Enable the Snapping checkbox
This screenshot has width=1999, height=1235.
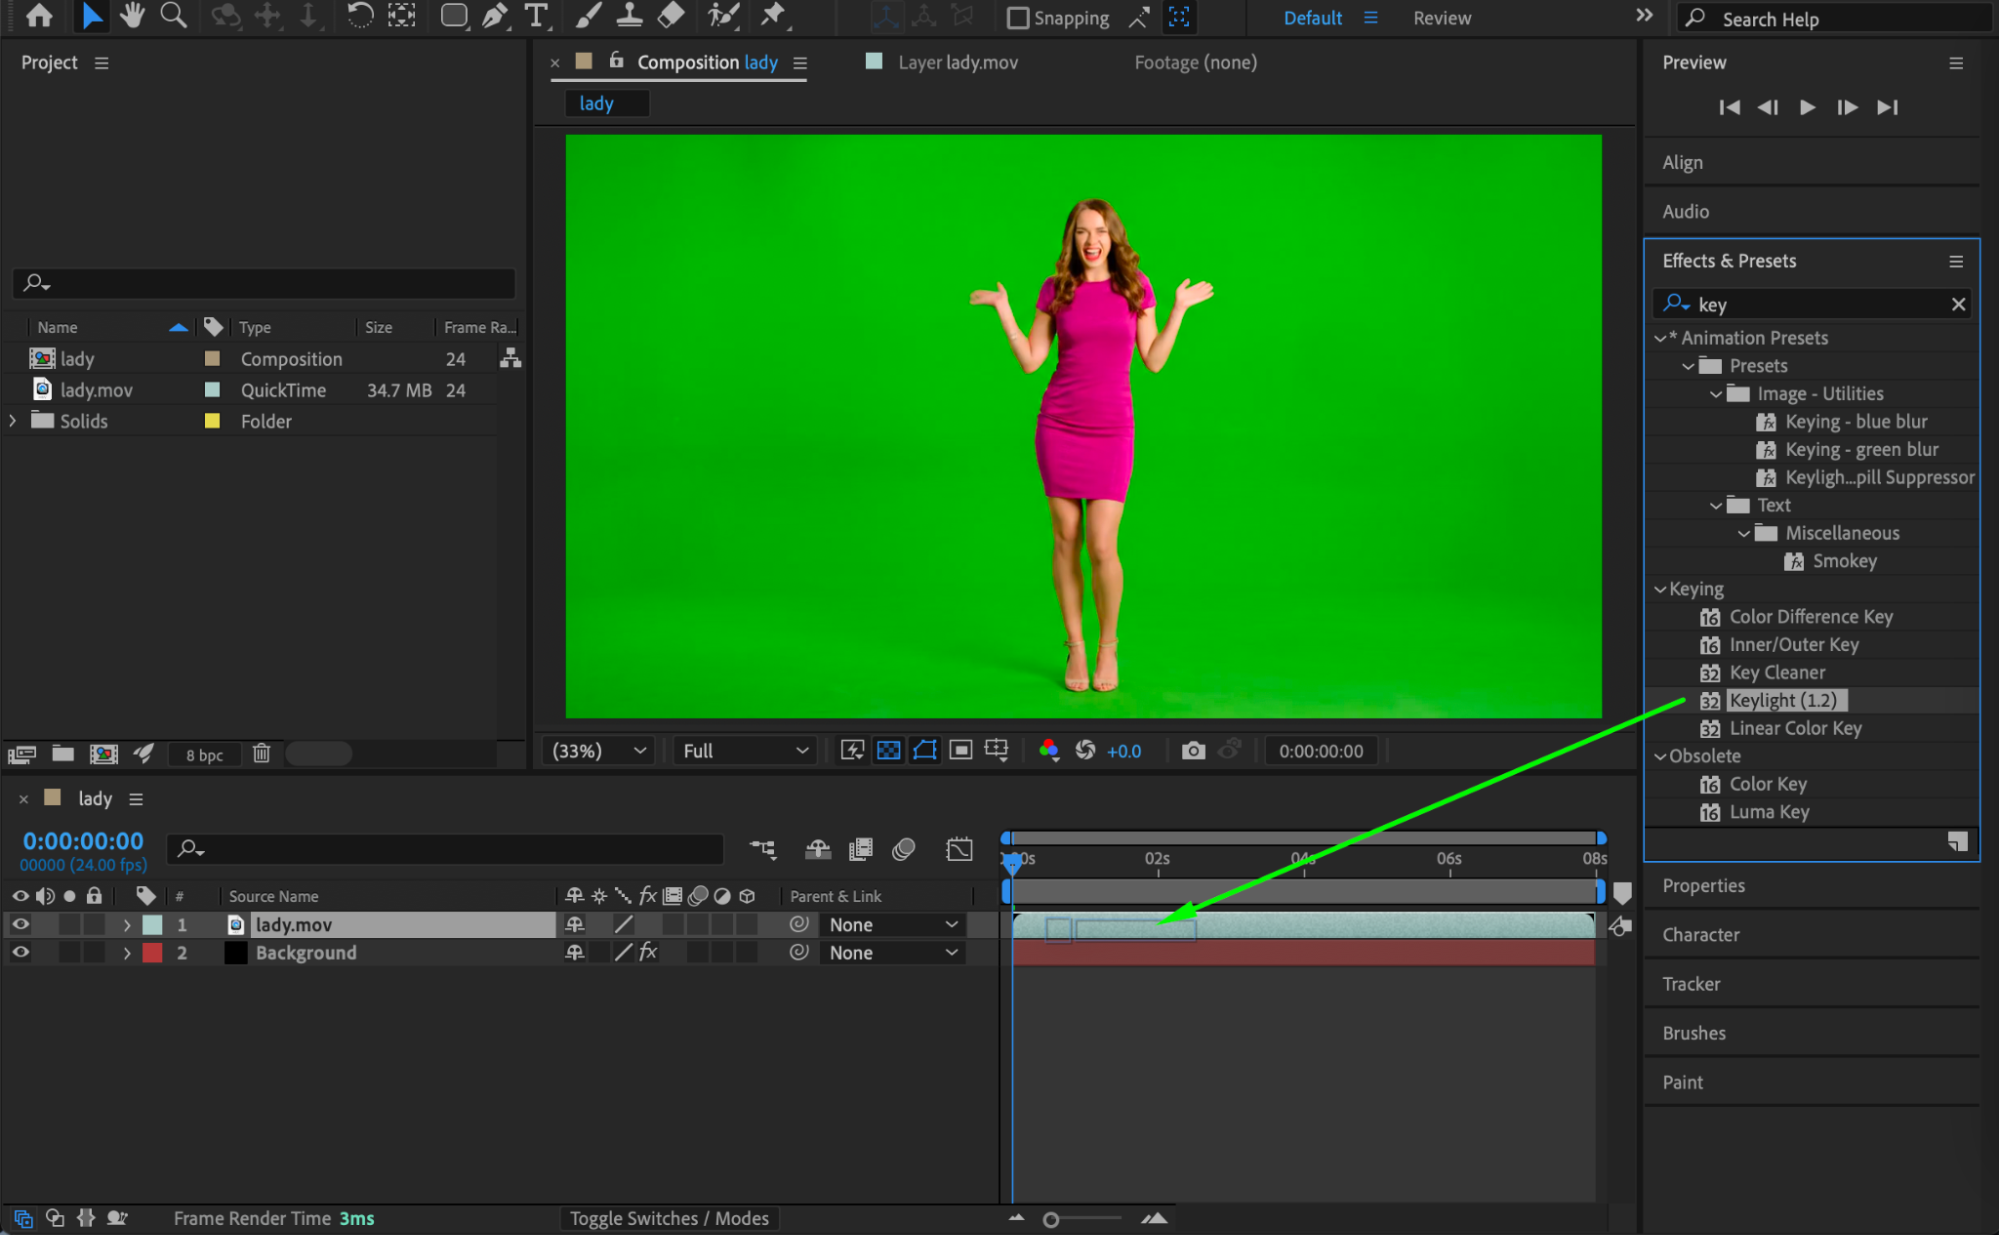[1017, 17]
